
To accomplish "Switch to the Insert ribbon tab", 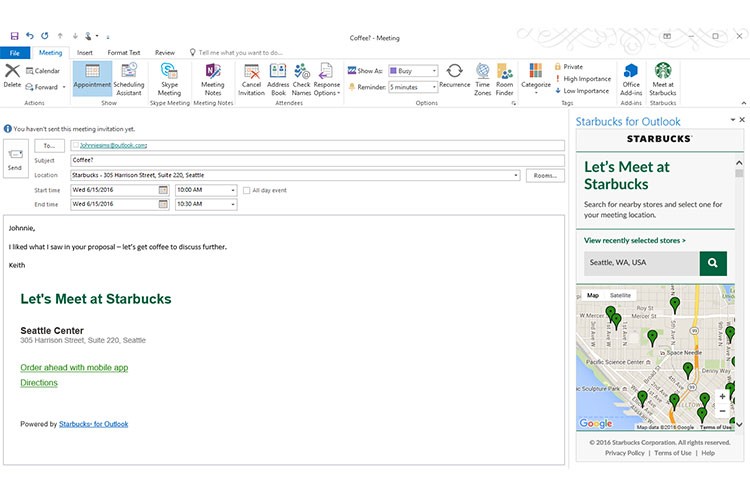I will [x=85, y=52].
